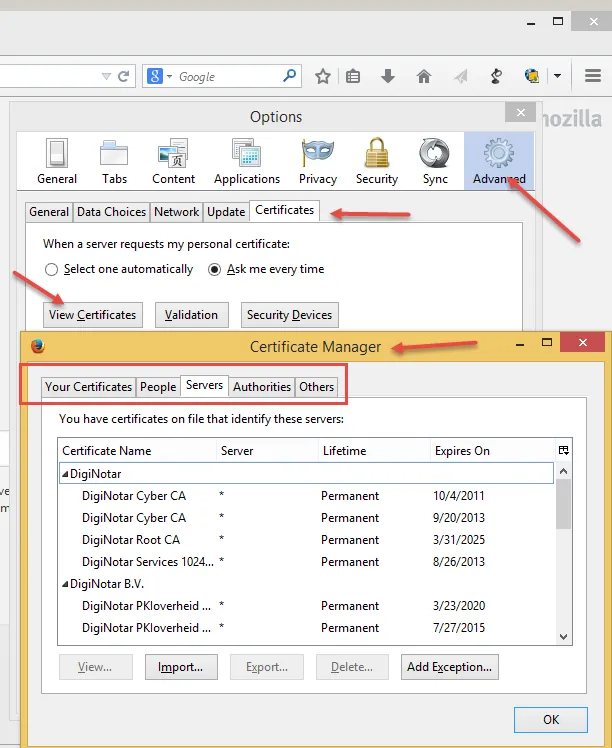Open Security Devices button
Viewport: 612px width, 748px height.
click(290, 315)
